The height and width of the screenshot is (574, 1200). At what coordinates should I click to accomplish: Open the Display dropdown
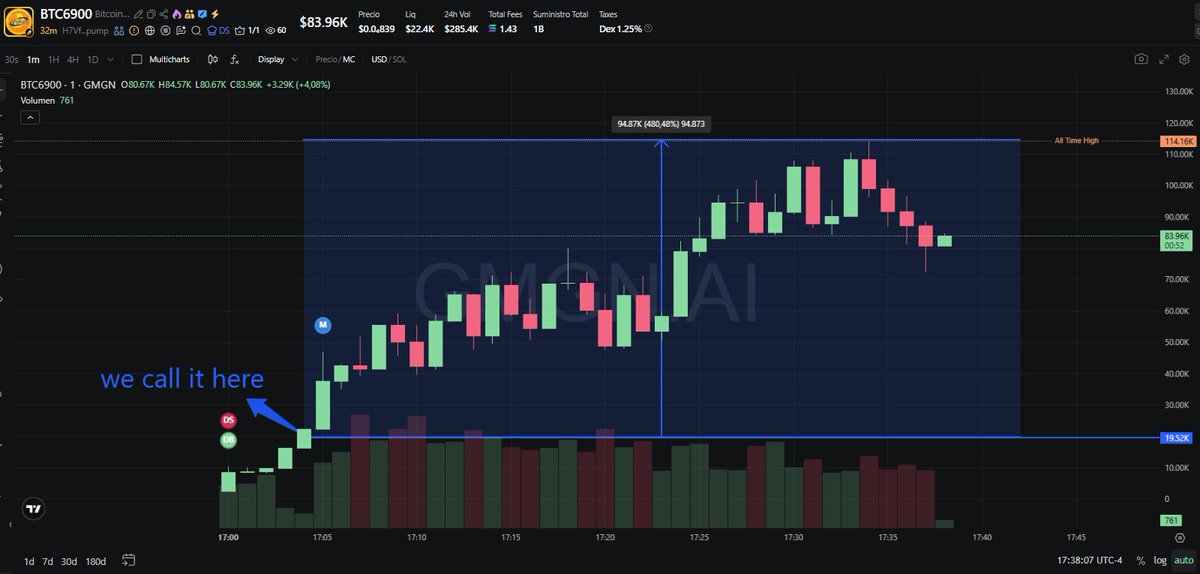click(277, 59)
